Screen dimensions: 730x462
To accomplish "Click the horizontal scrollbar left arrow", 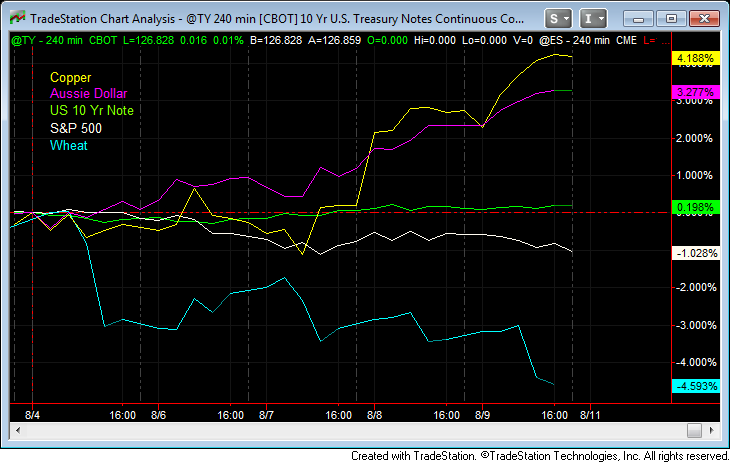I will 18,430.
